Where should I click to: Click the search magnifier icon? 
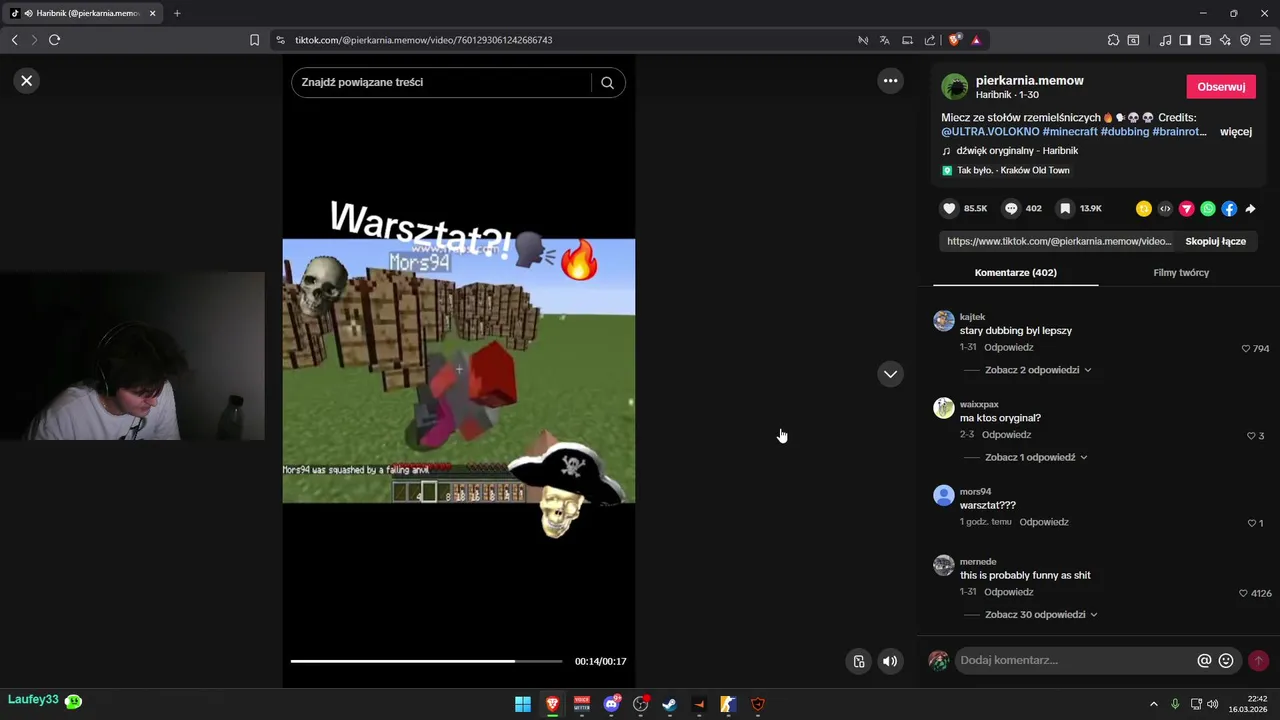pyautogui.click(x=607, y=83)
